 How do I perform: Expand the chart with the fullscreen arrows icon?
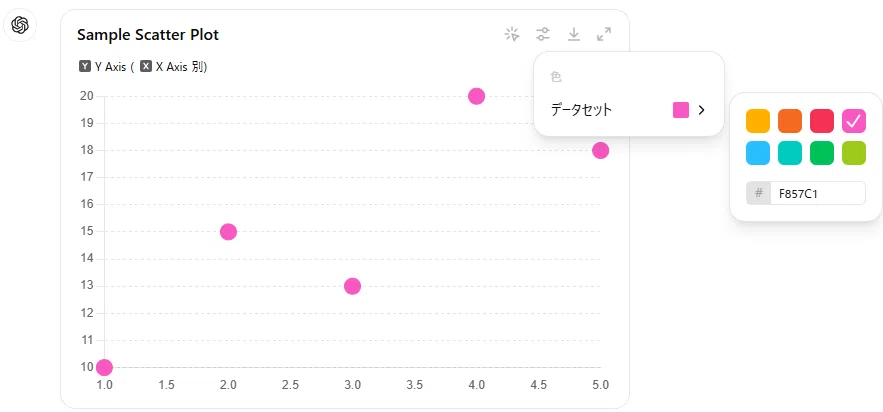click(x=604, y=34)
